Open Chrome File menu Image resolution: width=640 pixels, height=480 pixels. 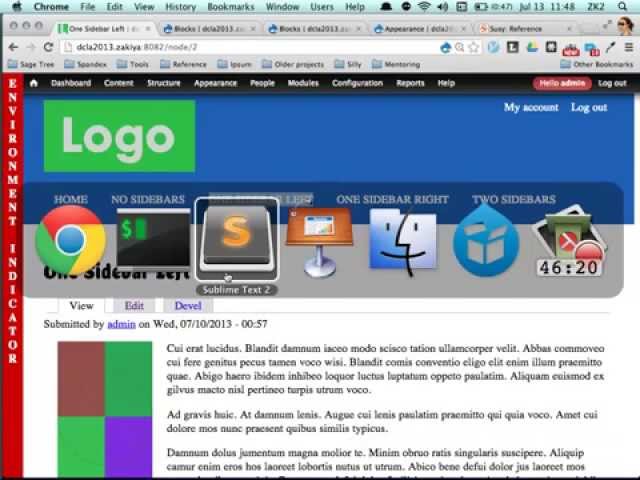click(x=87, y=7)
